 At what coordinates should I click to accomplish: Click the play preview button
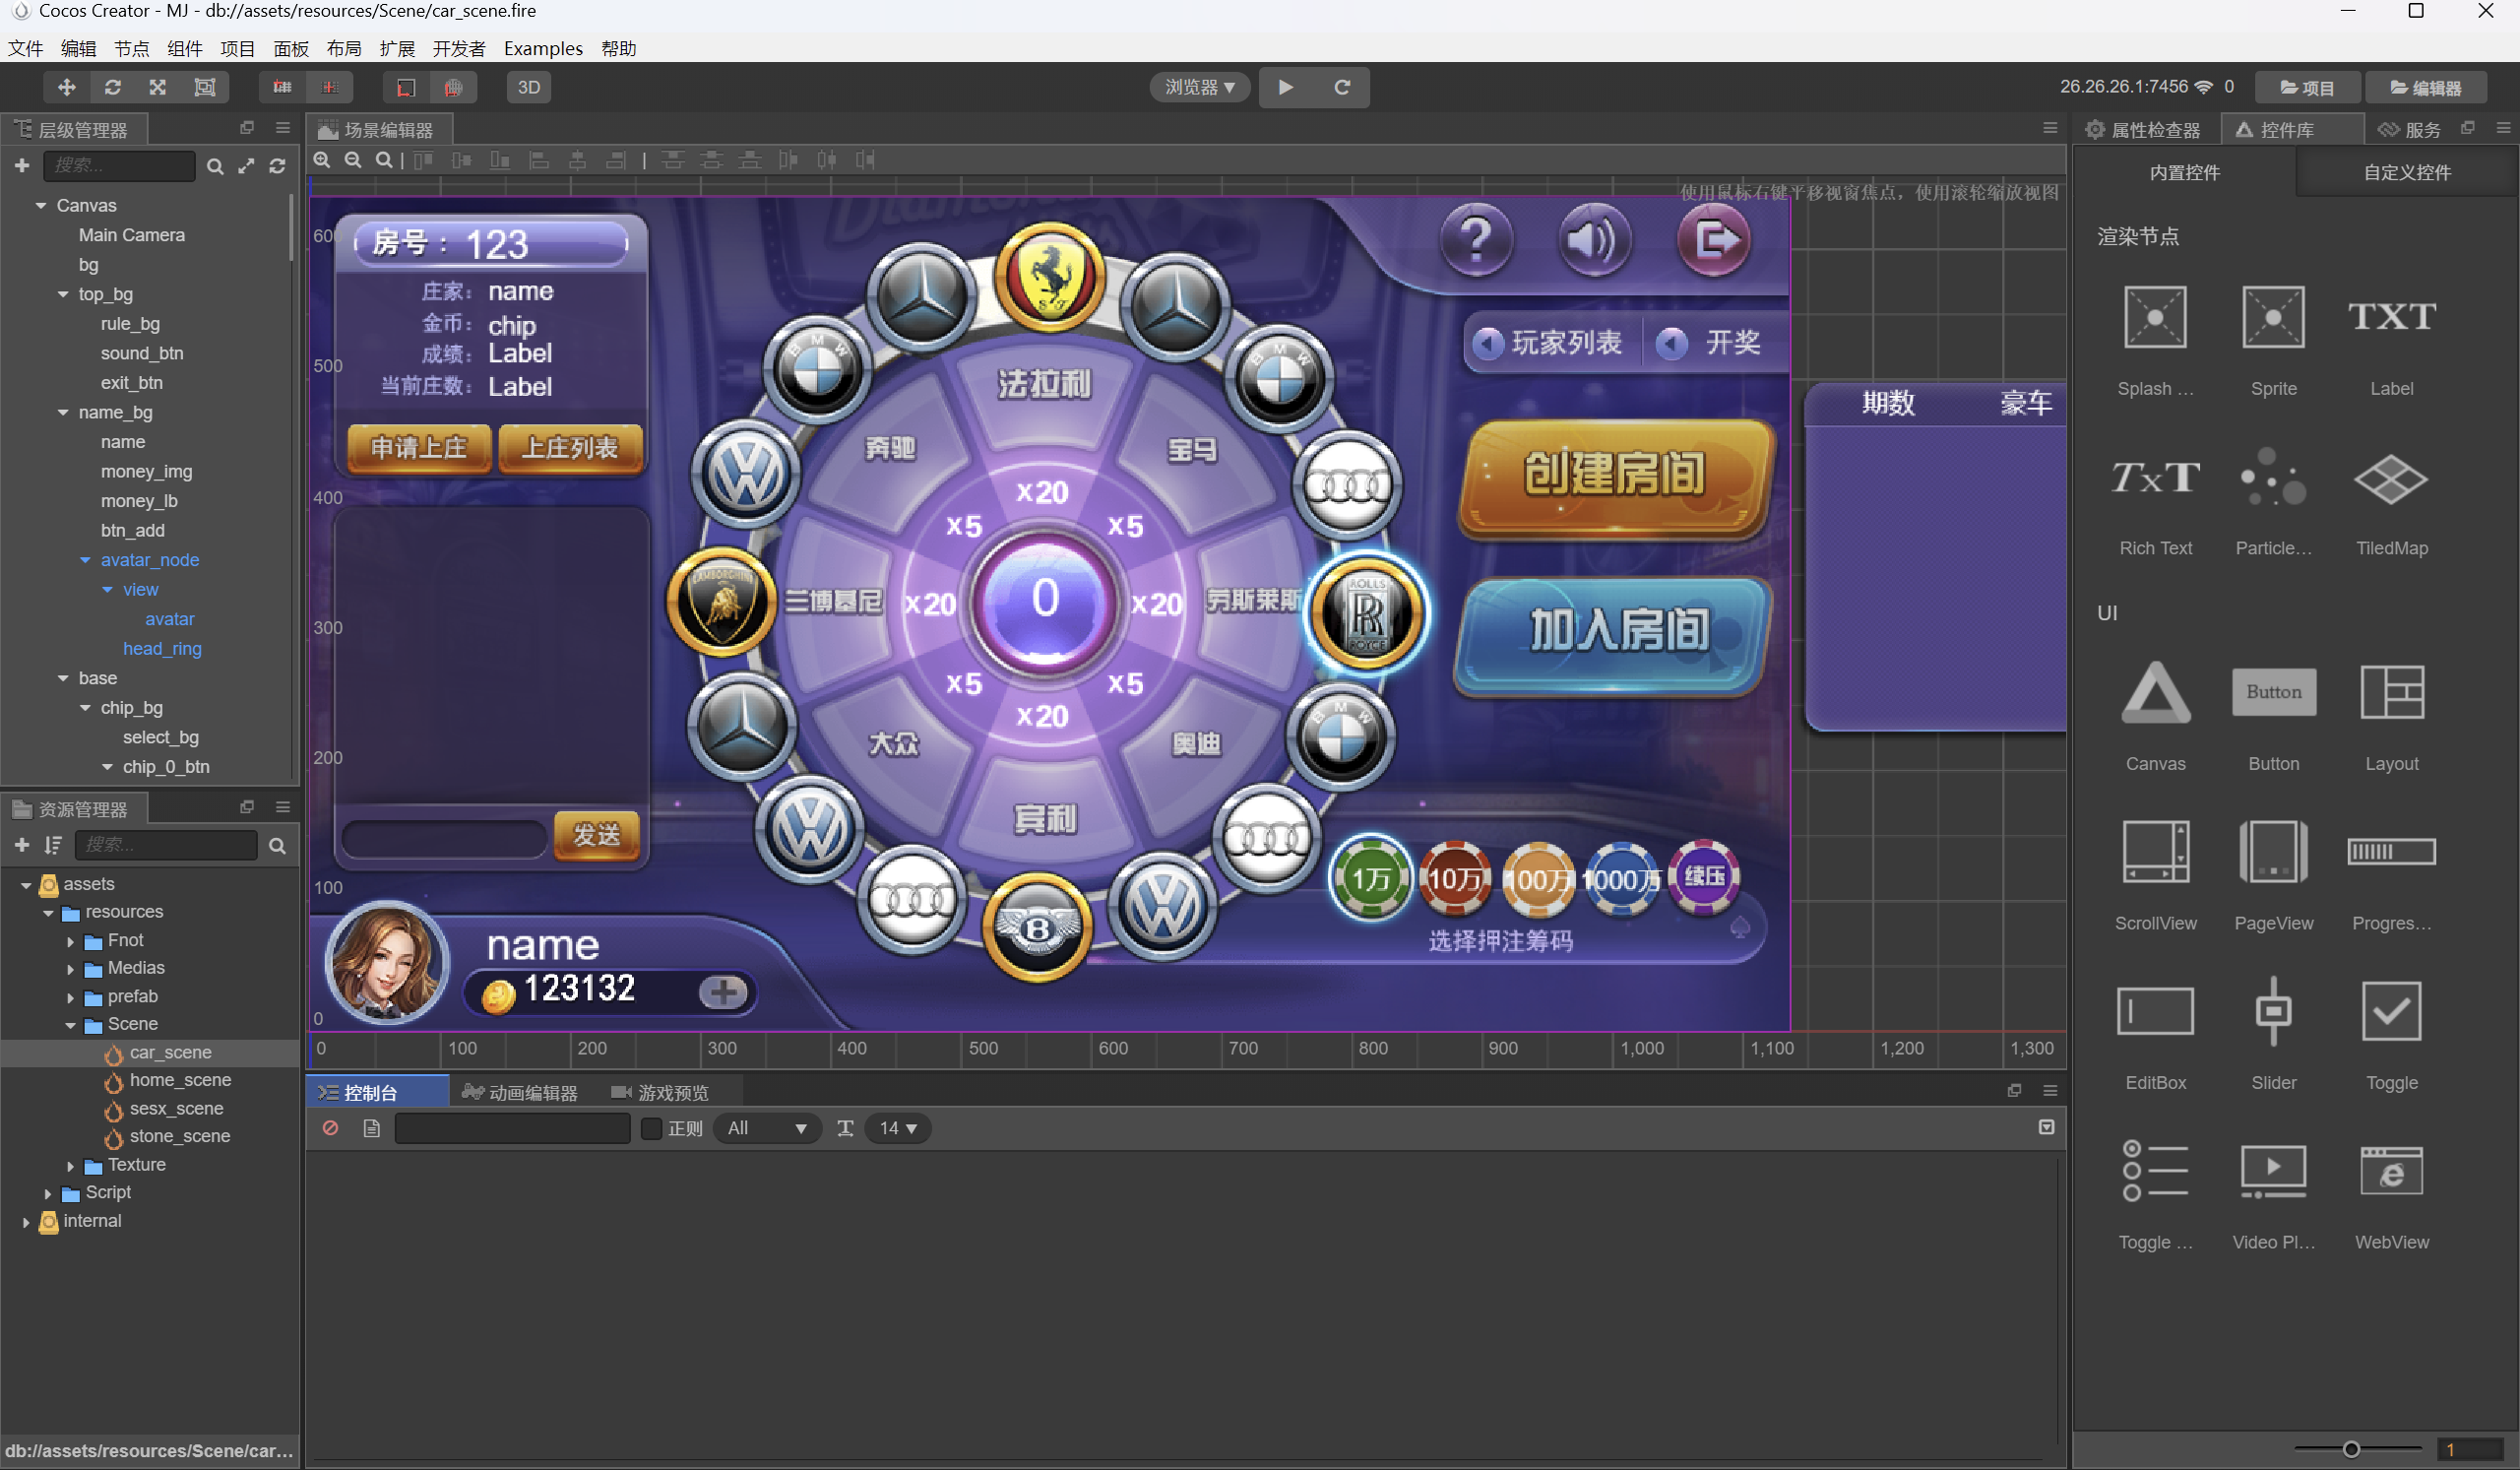1285,87
